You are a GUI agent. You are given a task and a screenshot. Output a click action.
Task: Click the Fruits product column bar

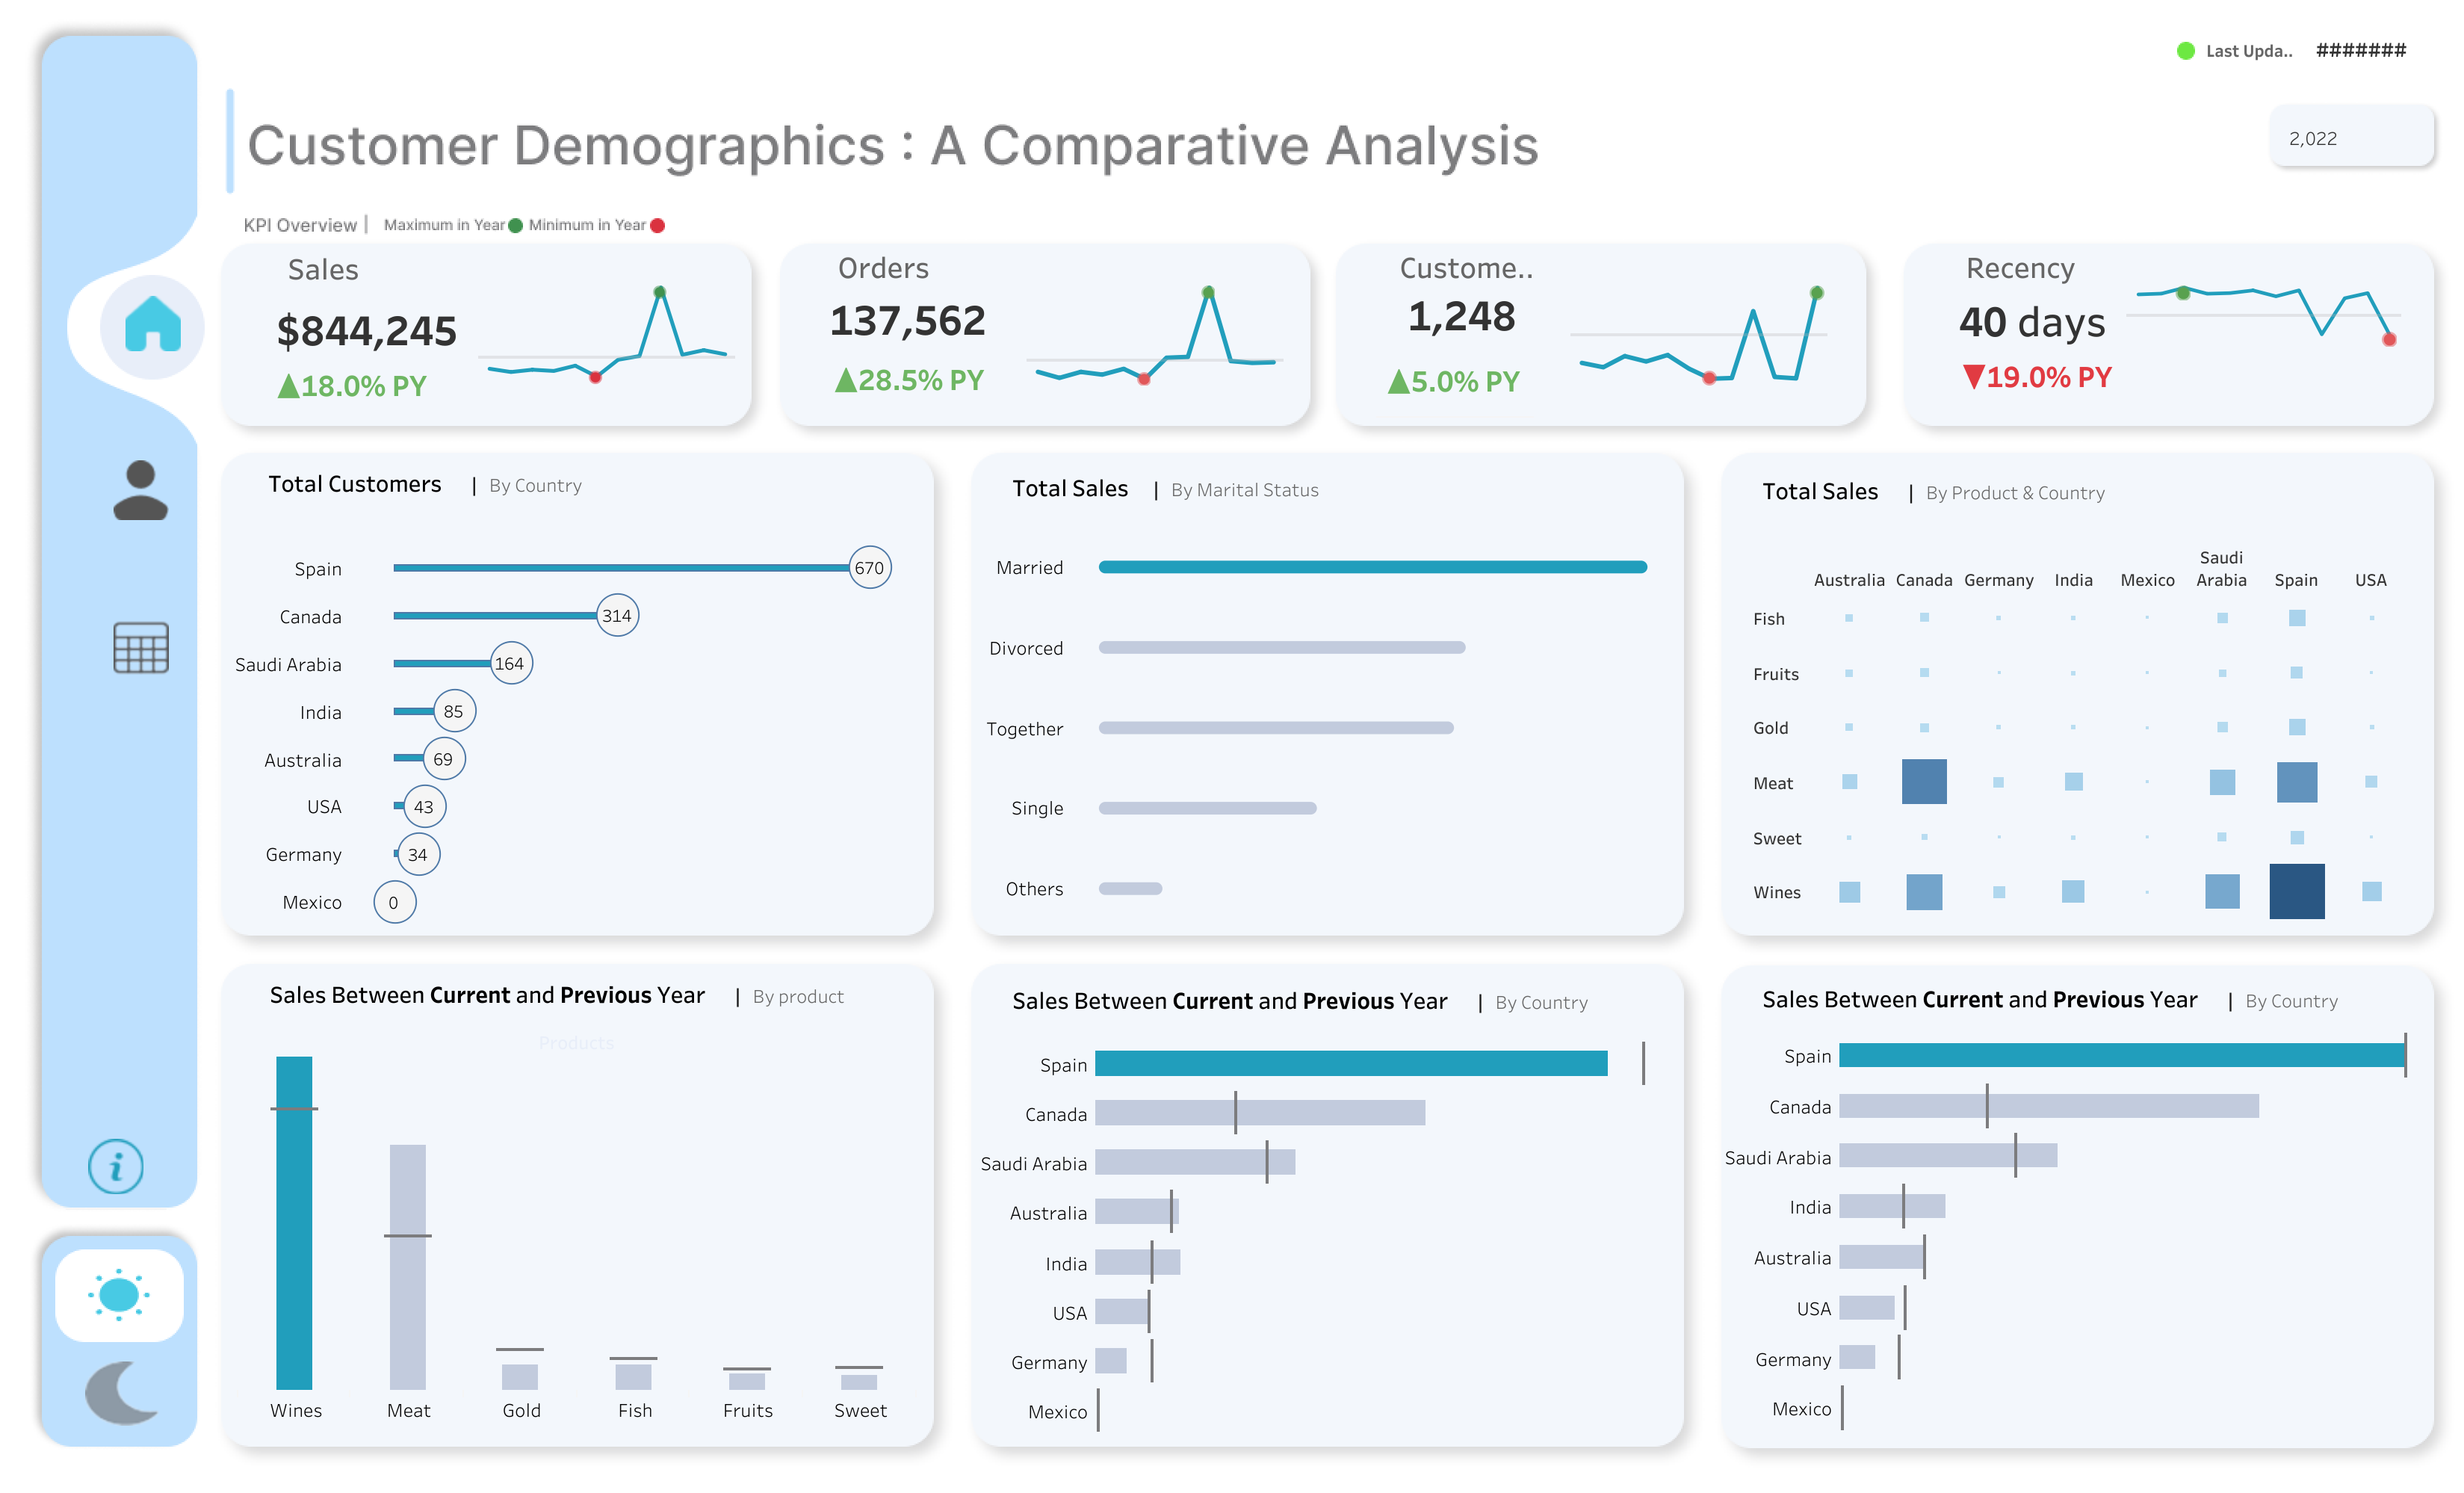(747, 1381)
